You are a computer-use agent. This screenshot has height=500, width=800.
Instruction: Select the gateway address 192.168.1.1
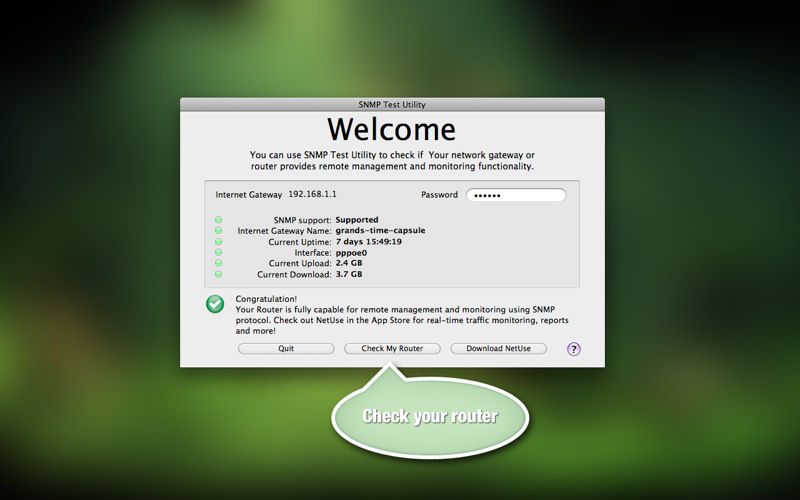pyautogui.click(x=312, y=194)
